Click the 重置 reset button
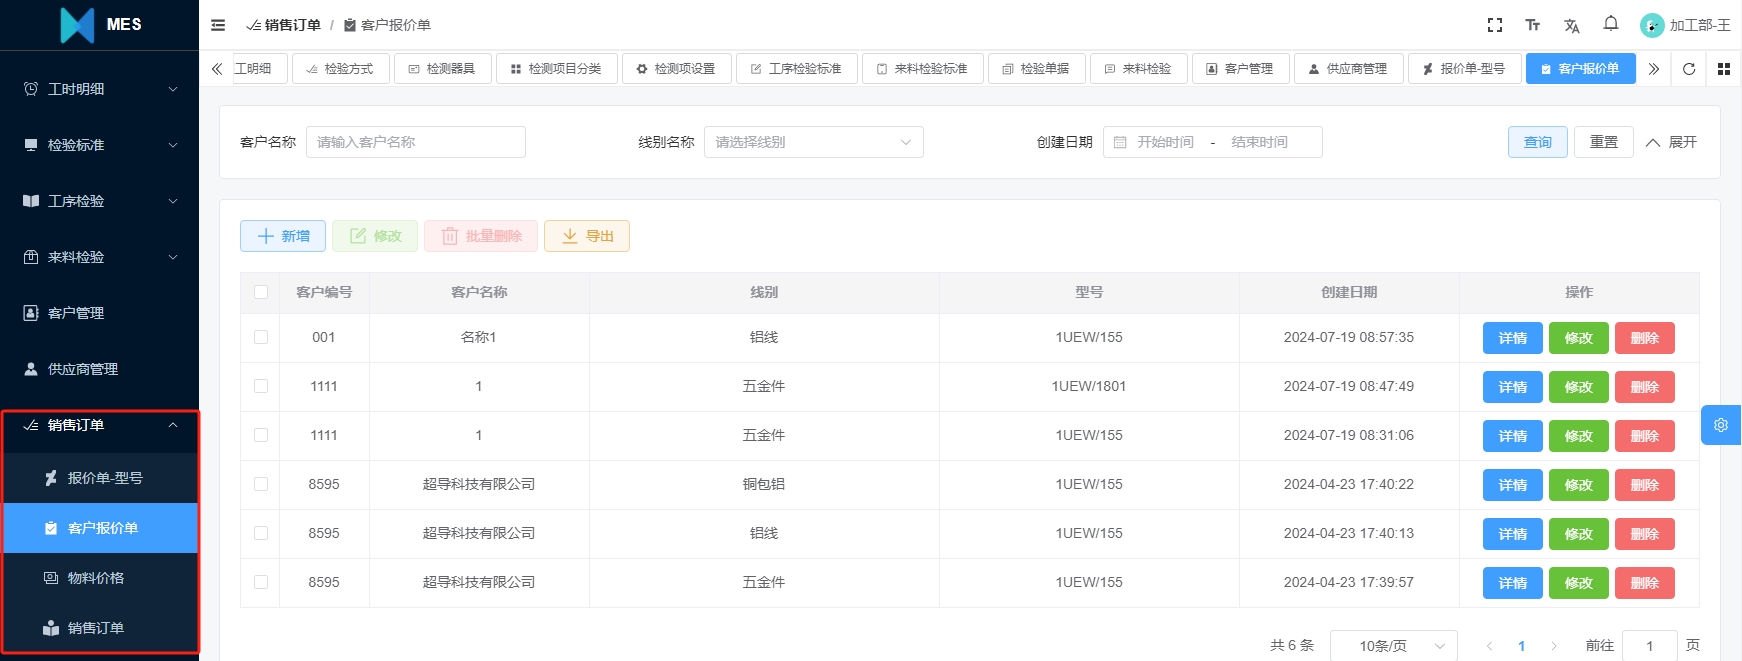 [1604, 142]
